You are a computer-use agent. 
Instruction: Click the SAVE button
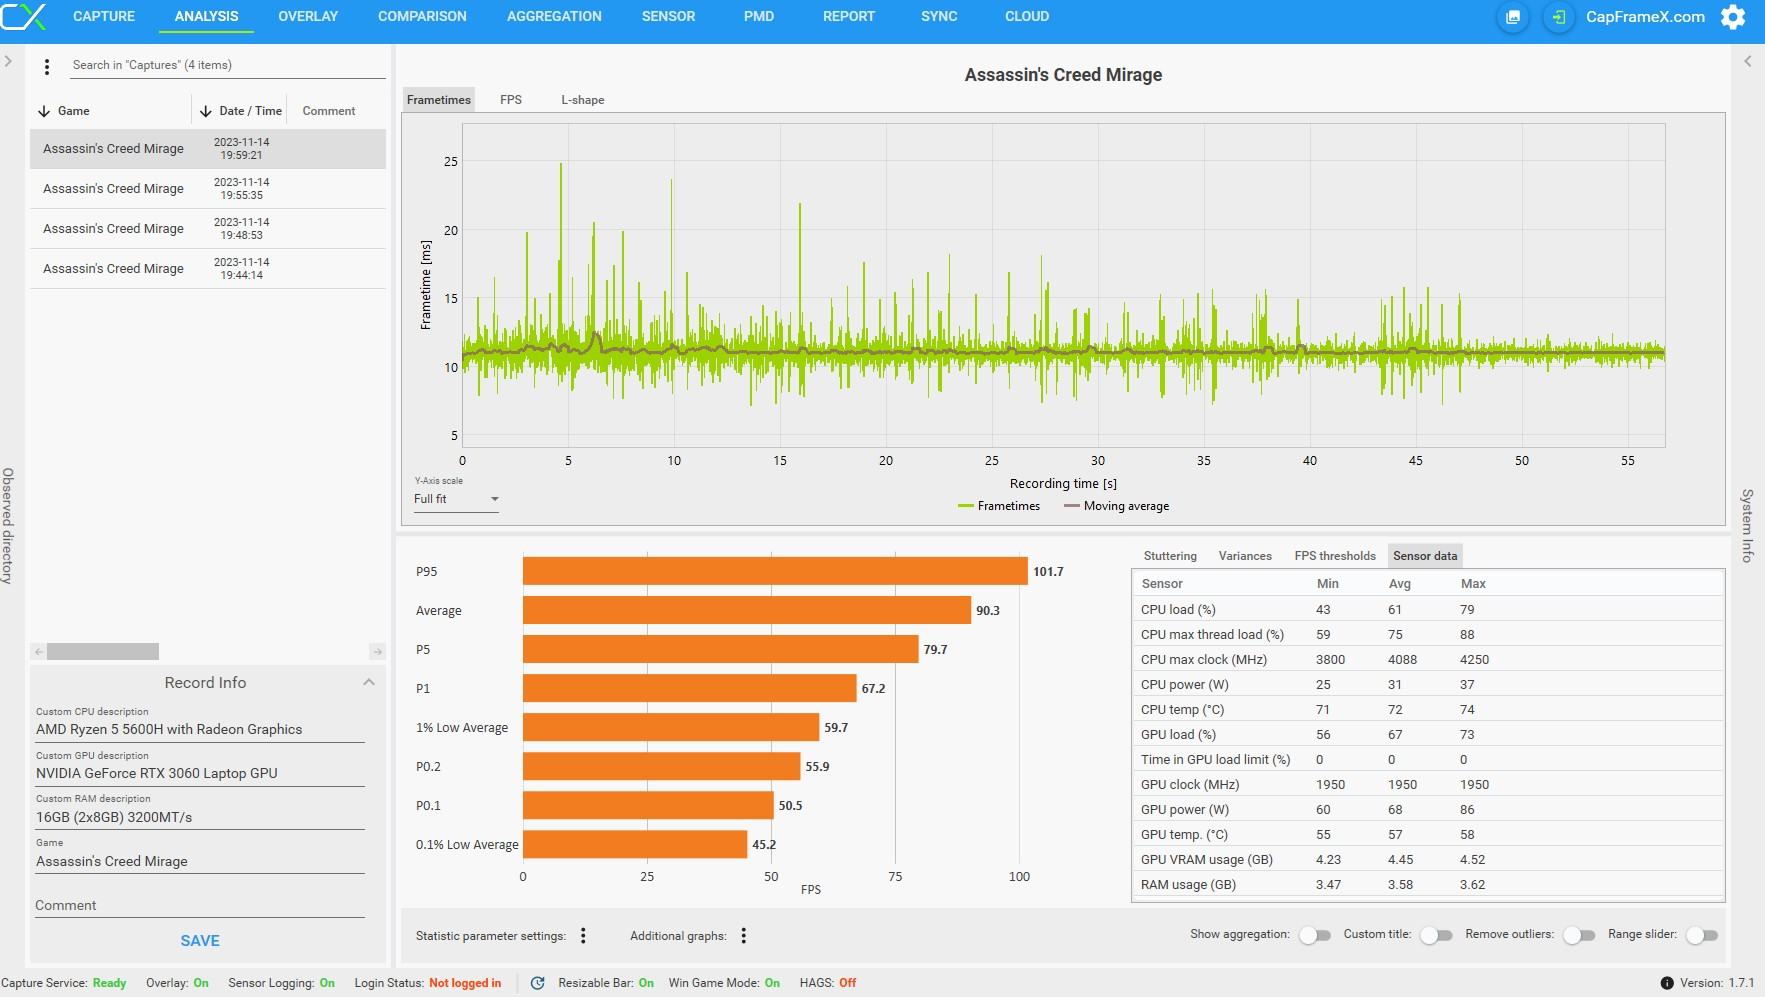pyautogui.click(x=200, y=941)
